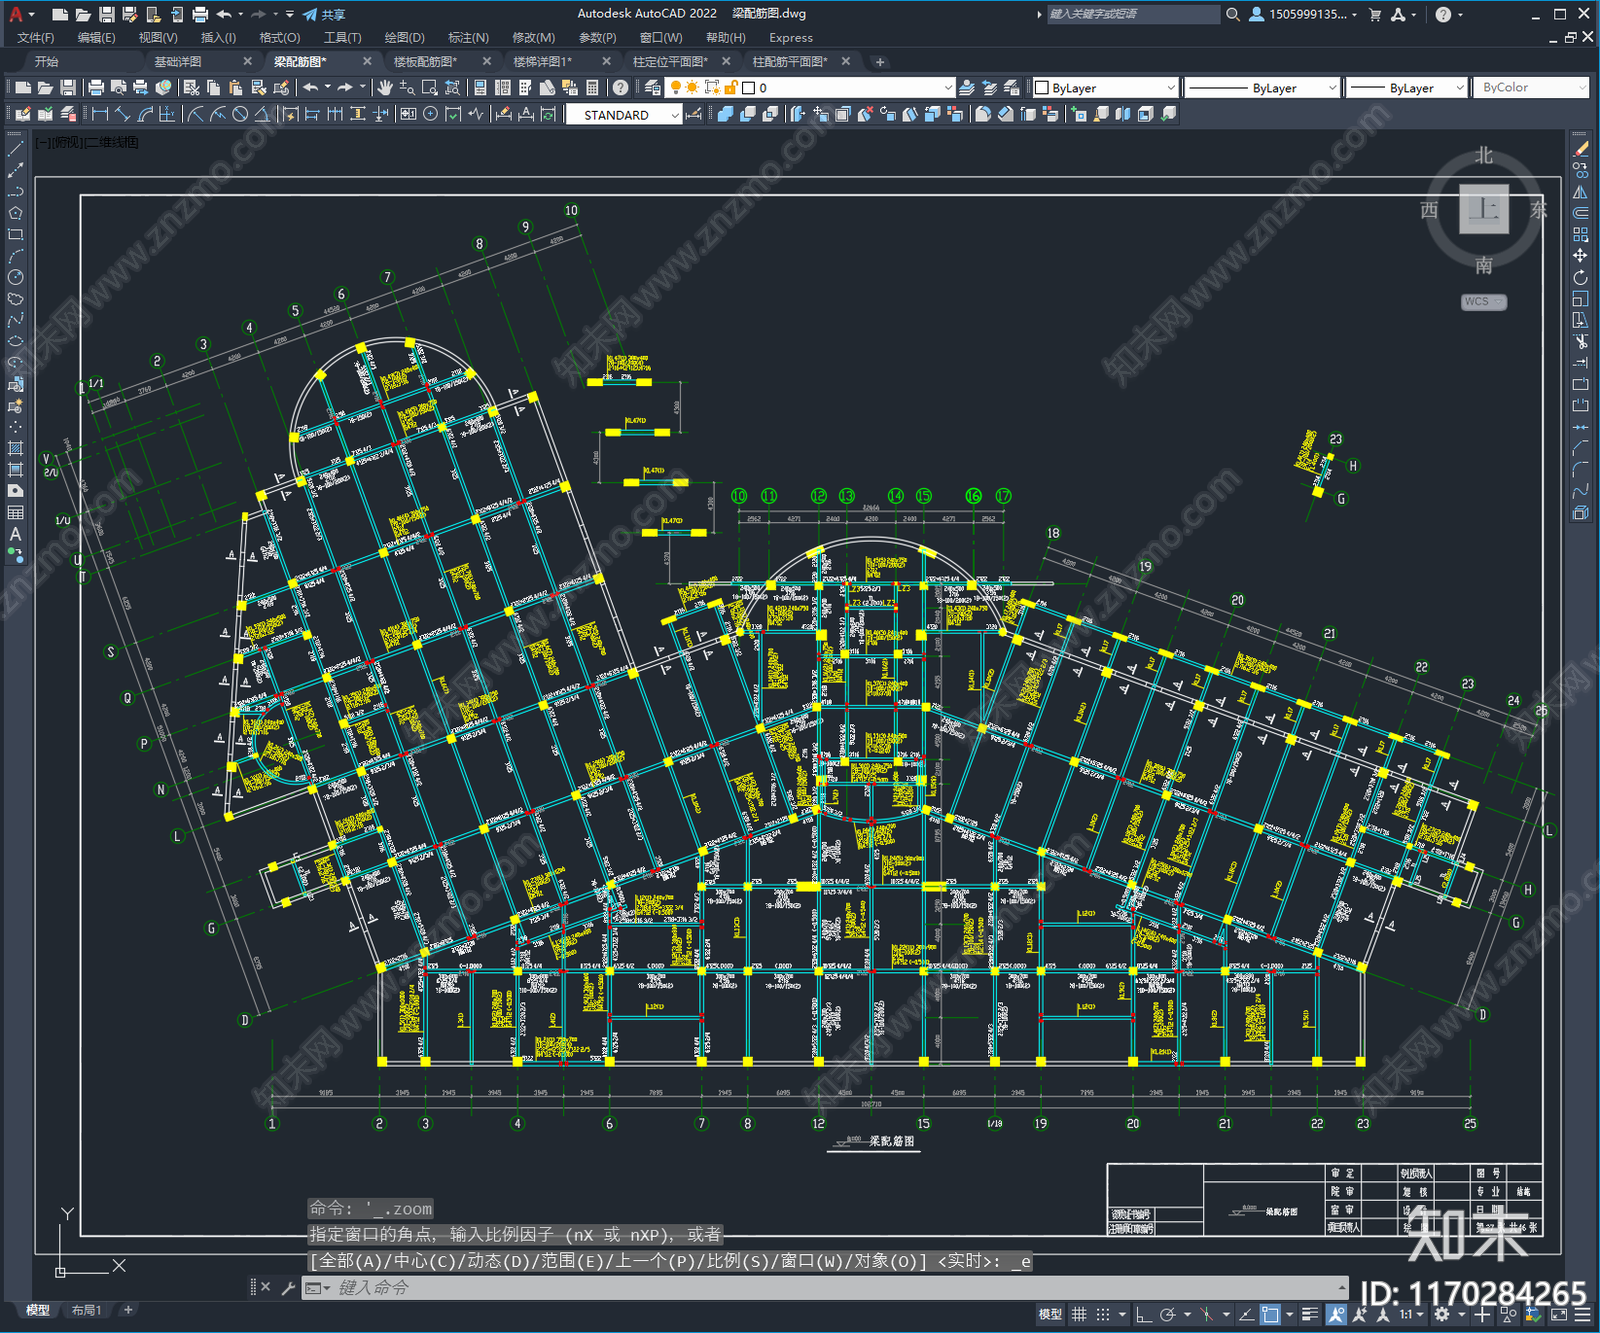Click the Quick Calculator icon
Image resolution: width=1600 pixels, height=1333 pixels.
pos(592,88)
